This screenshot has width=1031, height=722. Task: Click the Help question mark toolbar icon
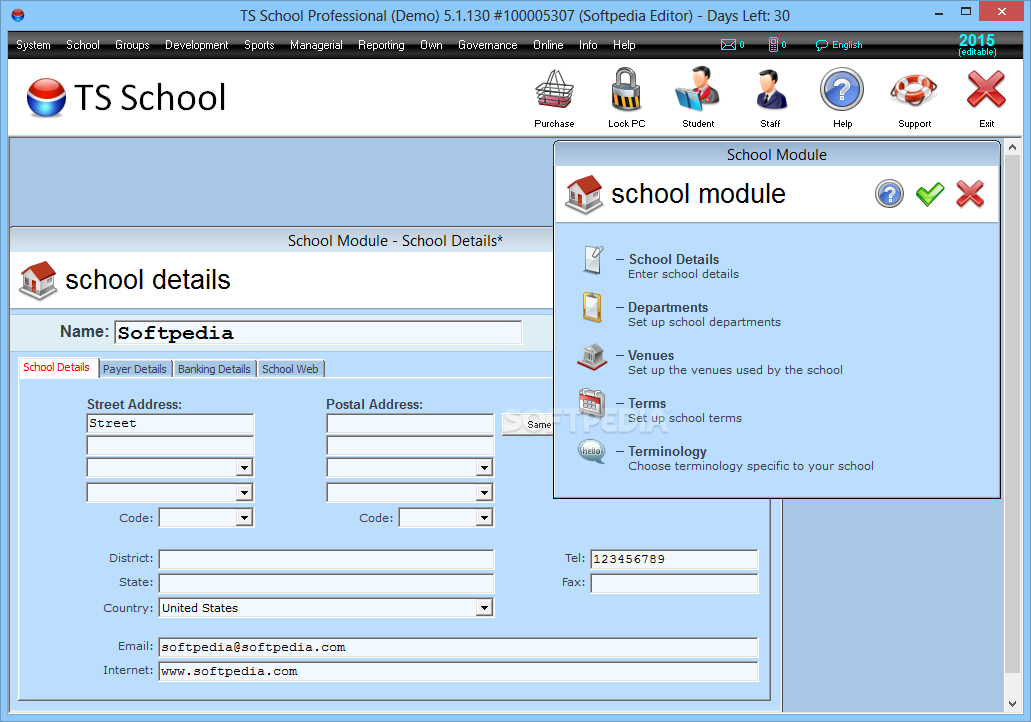click(842, 89)
